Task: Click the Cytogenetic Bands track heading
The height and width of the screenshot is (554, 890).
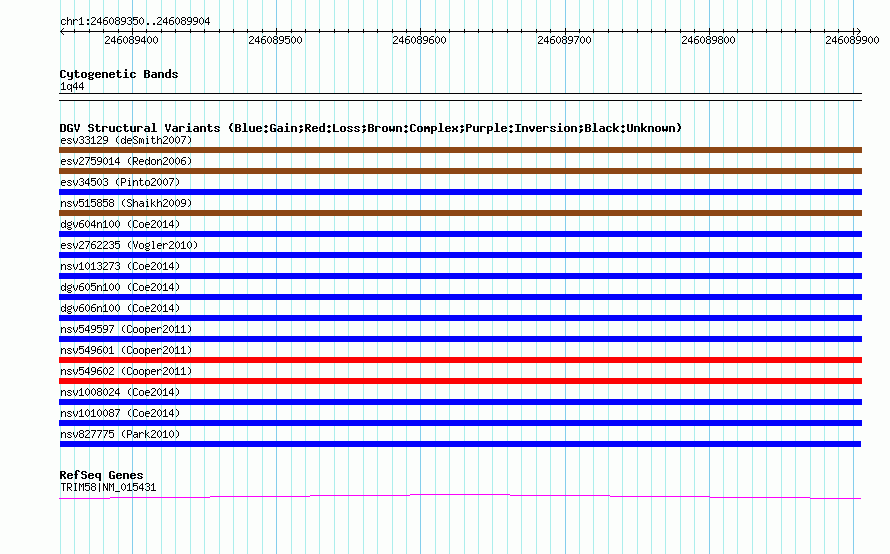Action: point(119,74)
